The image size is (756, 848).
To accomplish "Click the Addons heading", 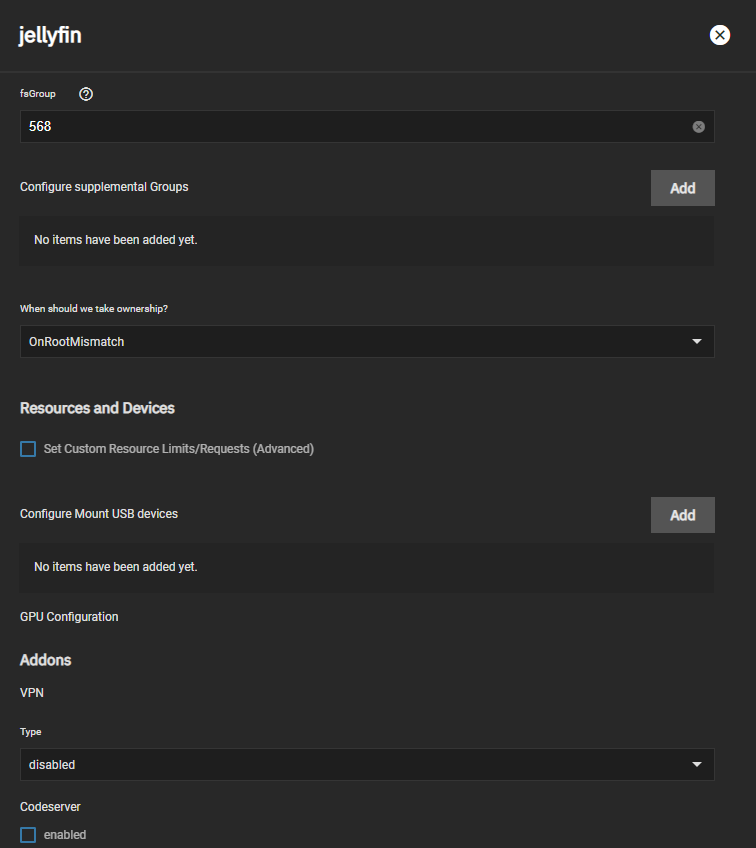I will [45, 660].
